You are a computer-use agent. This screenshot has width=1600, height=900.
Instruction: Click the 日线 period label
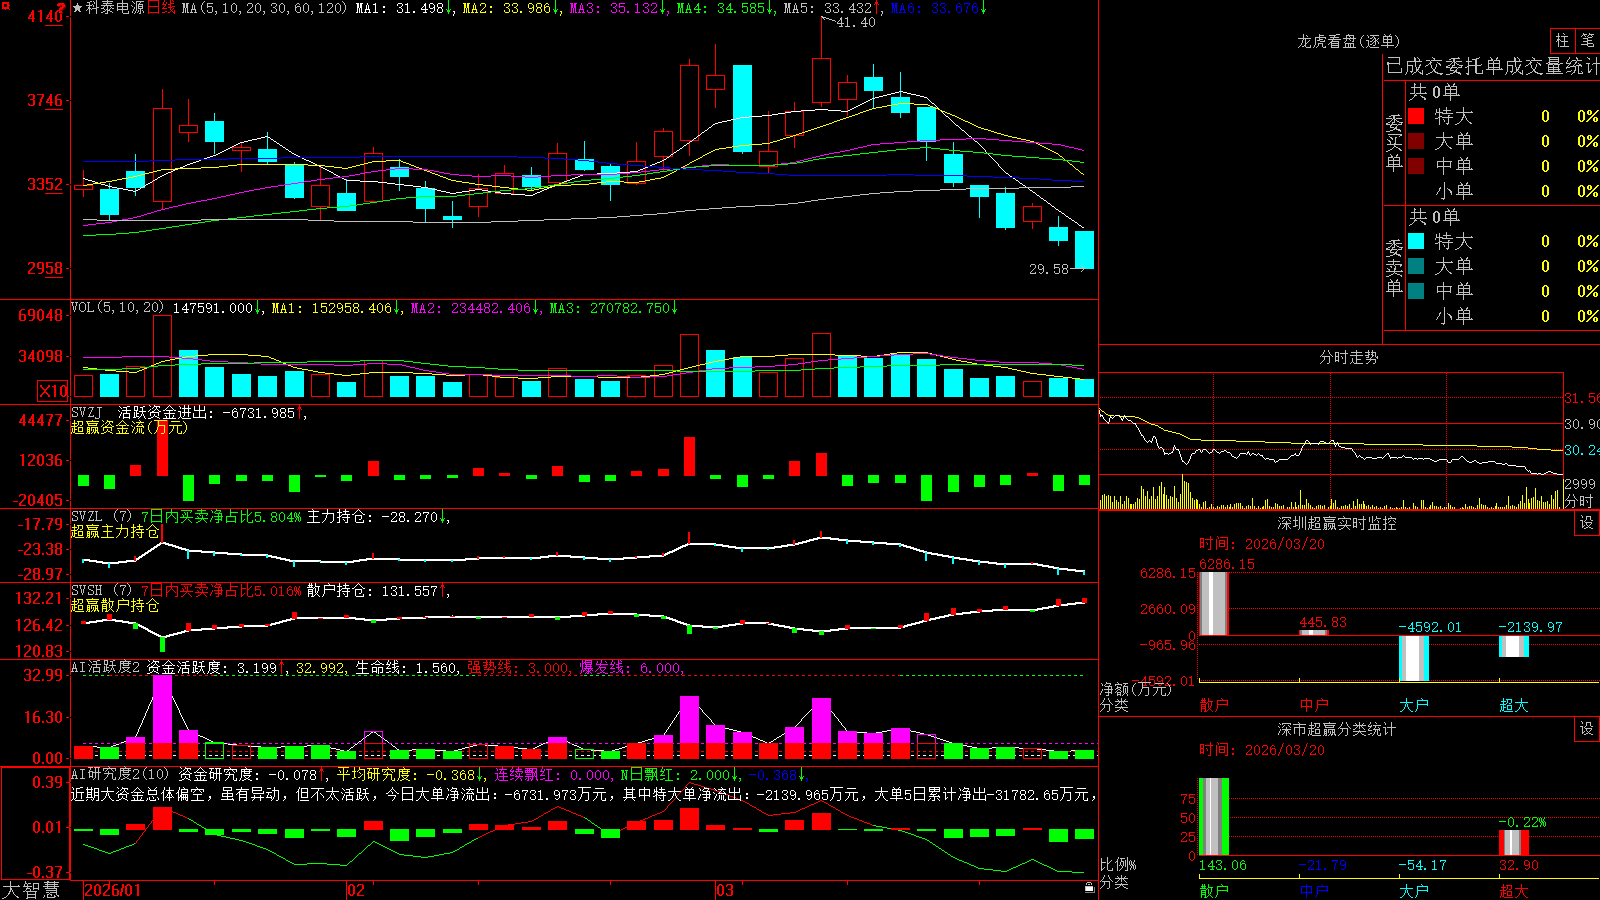coord(162,8)
